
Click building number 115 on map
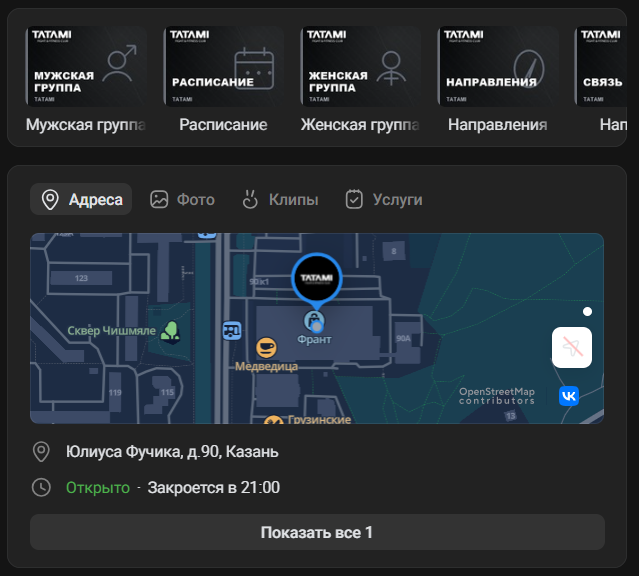tap(167, 392)
